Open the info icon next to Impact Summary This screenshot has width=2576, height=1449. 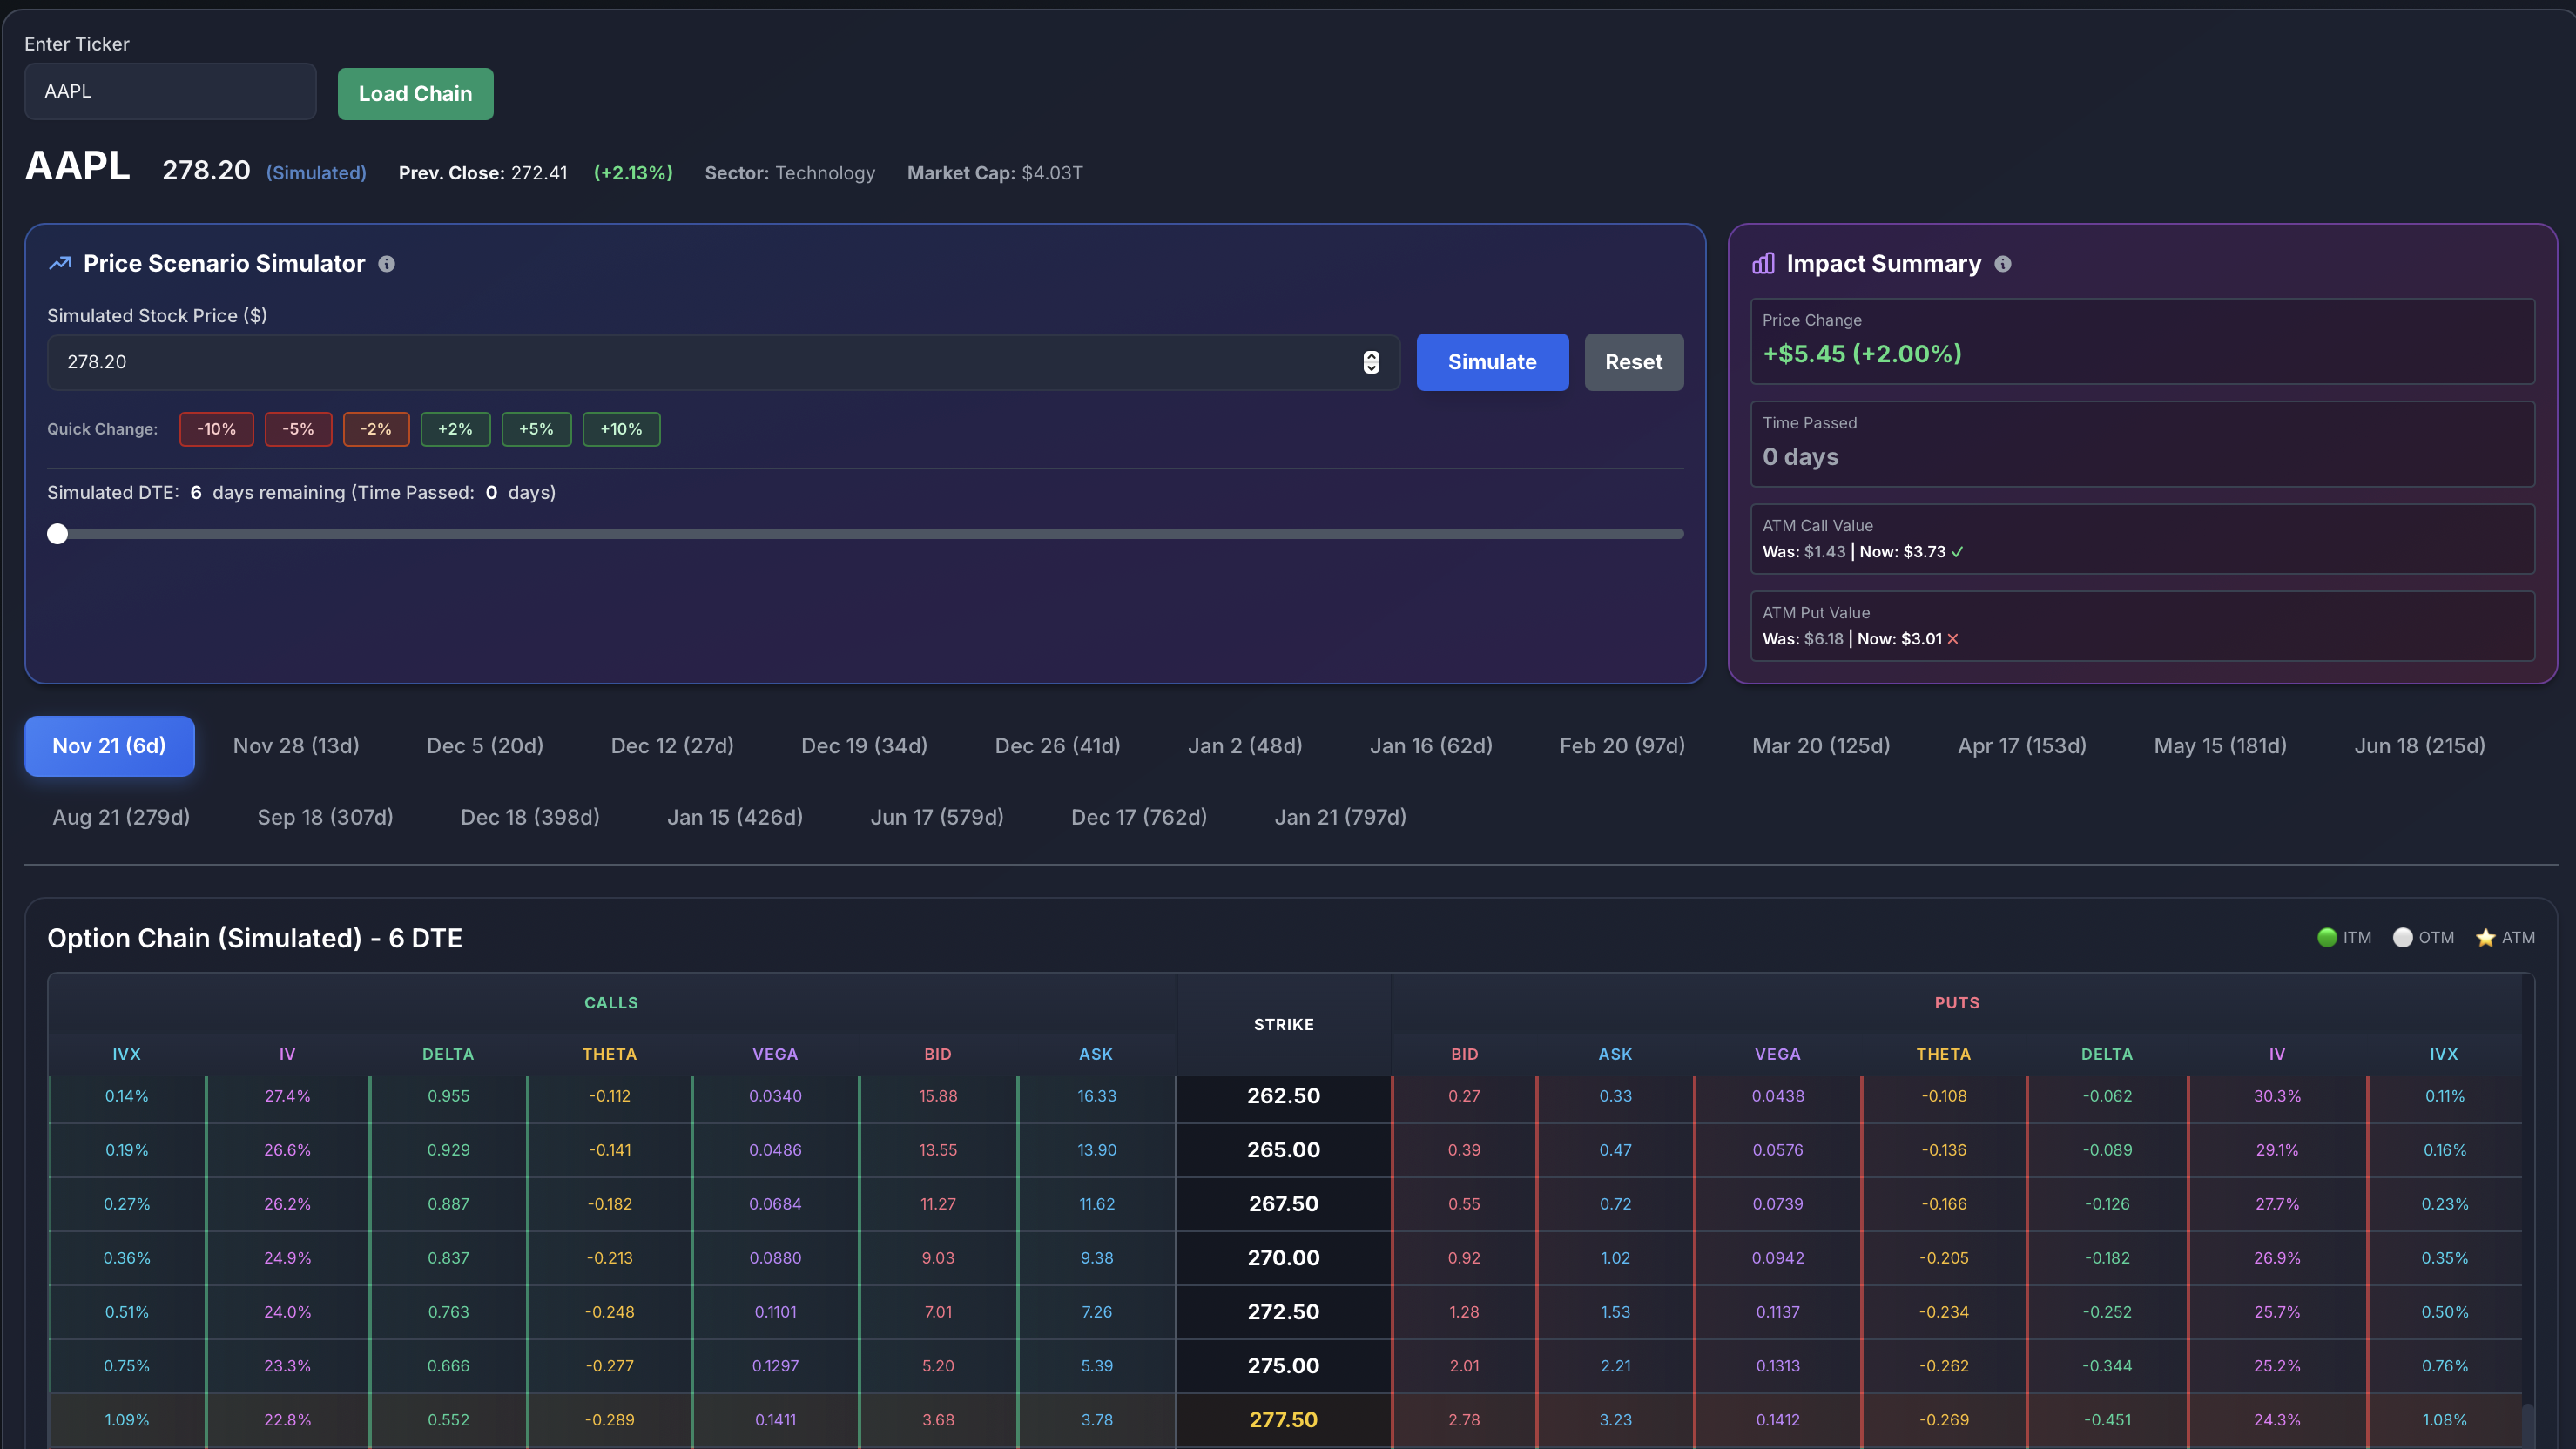(x=2004, y=264)
